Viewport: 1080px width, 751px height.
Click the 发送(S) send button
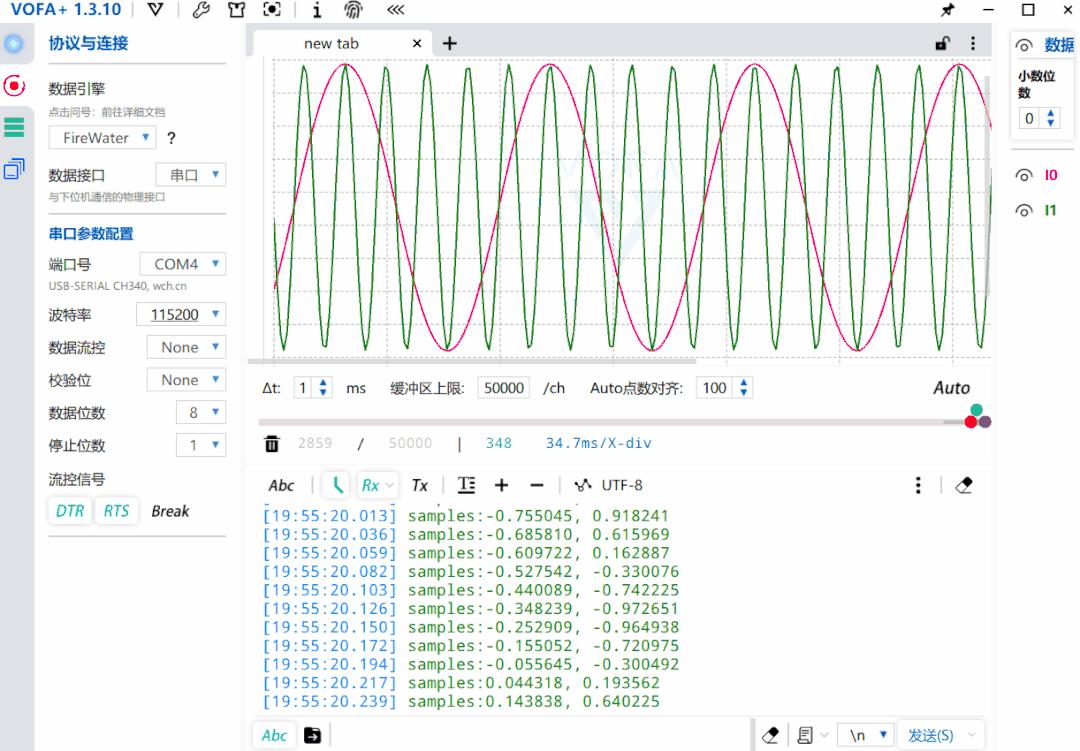coord(930,735)
